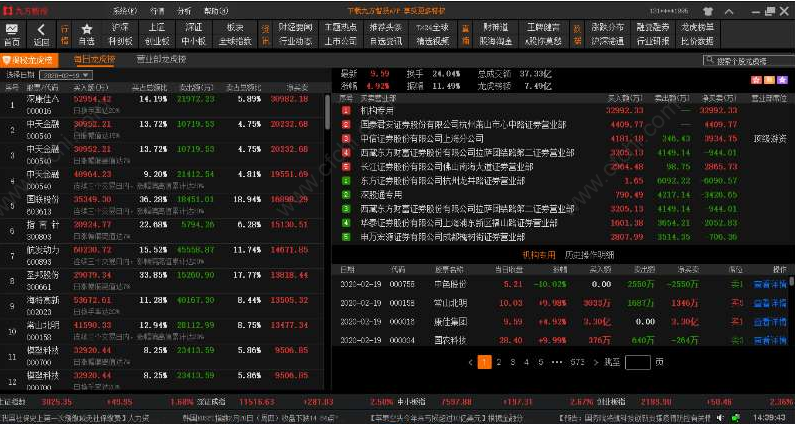Screen dimensions: 795x424
Task: Click 国泰君安证券 brokerage row
Action: point(564,124)
